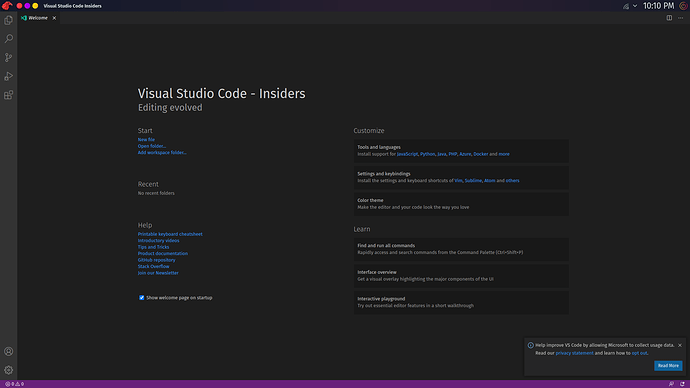Open Find and run all commands card
This screenshot has height=388, width=690.
[461, 249]
